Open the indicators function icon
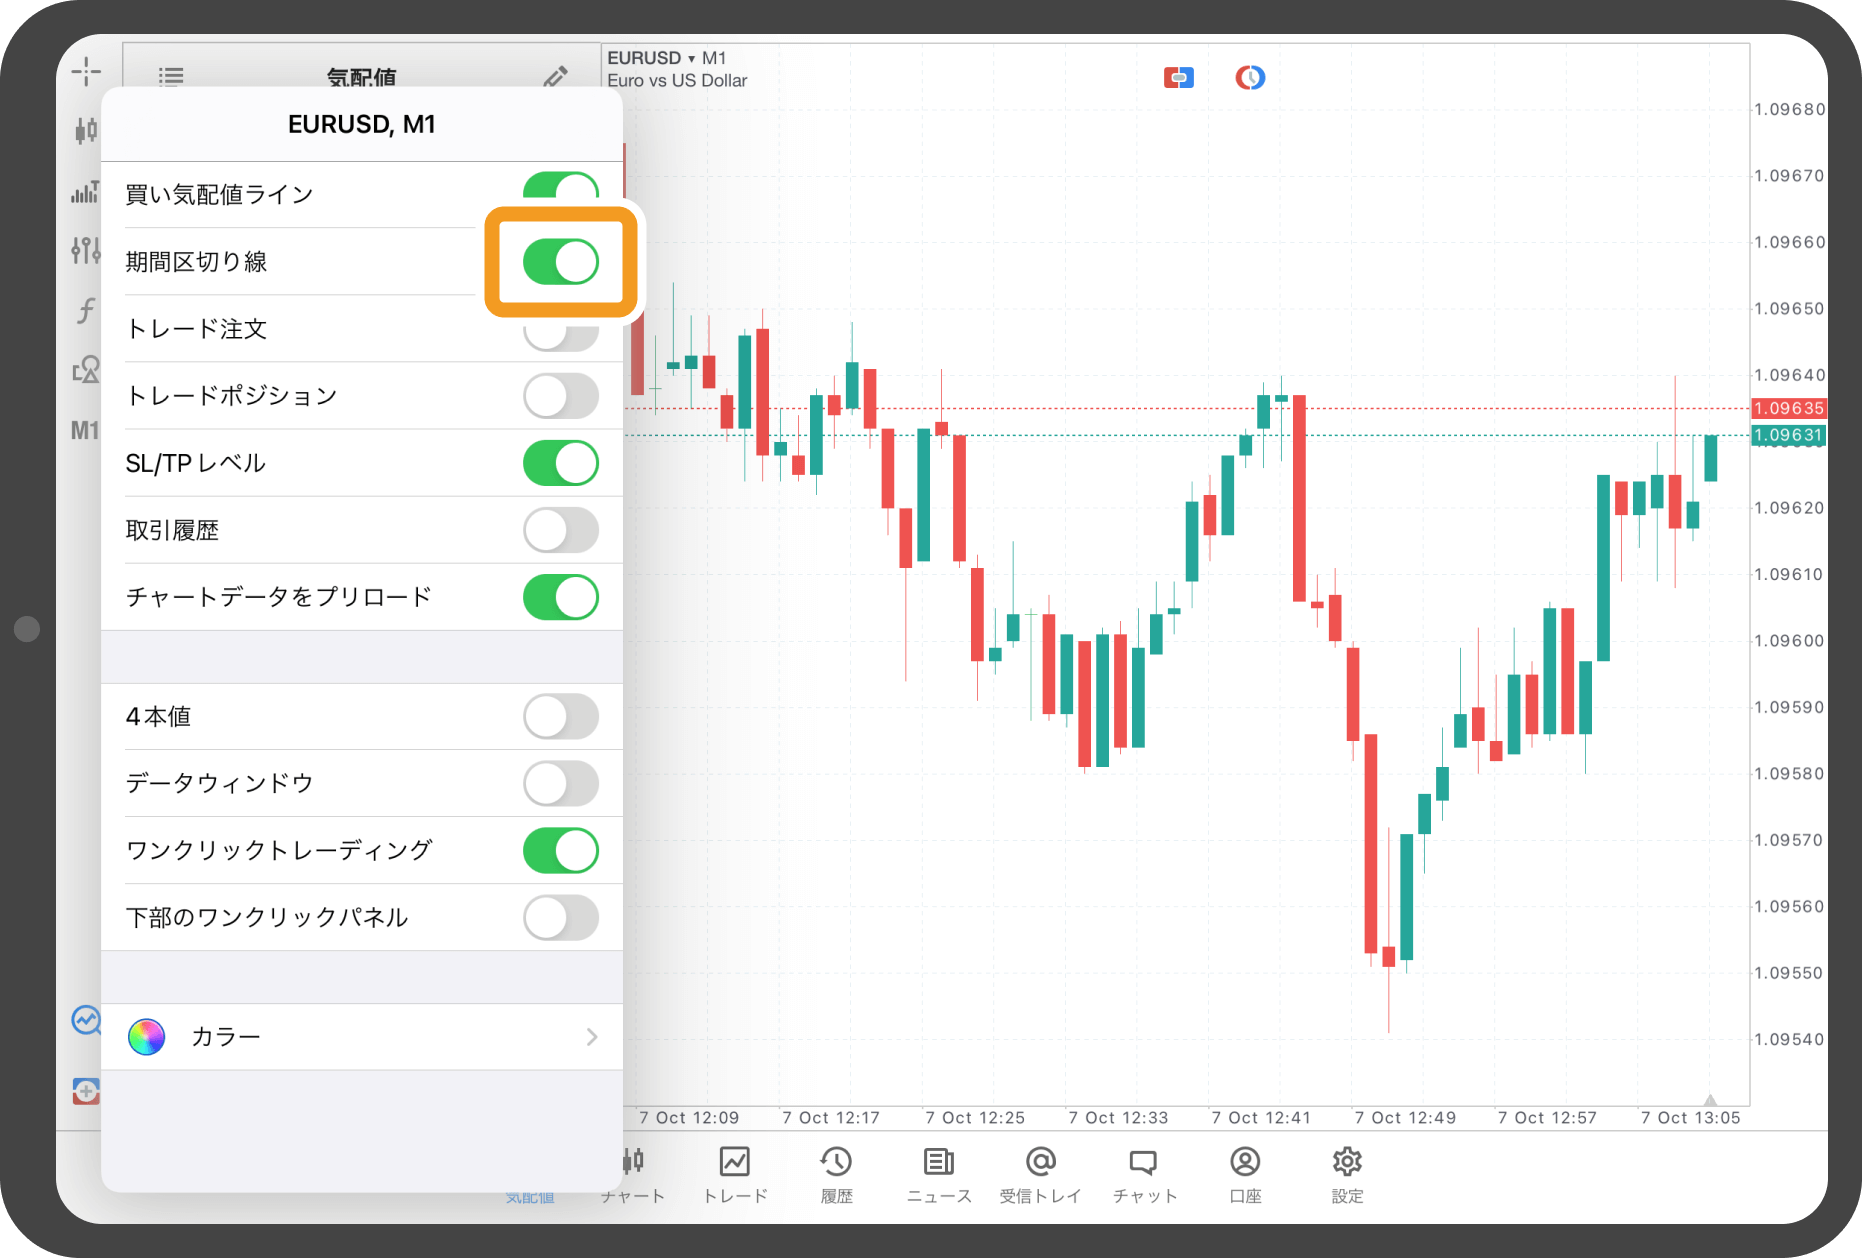 (x=86, y=310)
